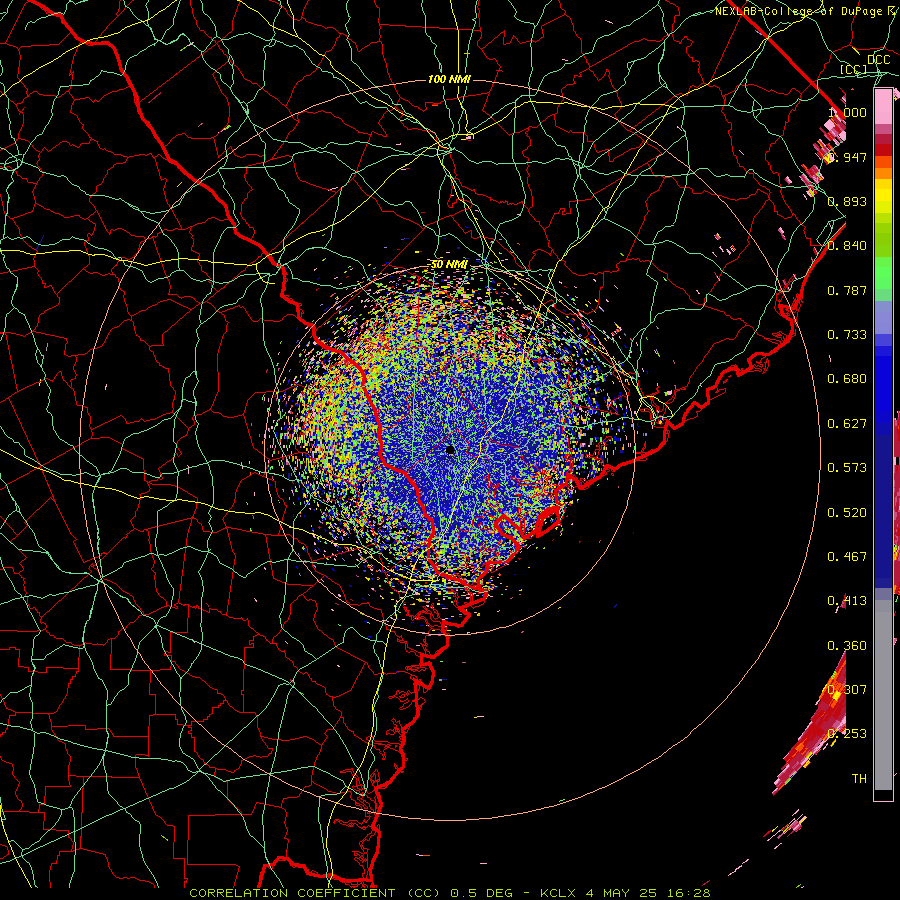Click the 0.893 legend value
The image size is (900, 900).
847,201
